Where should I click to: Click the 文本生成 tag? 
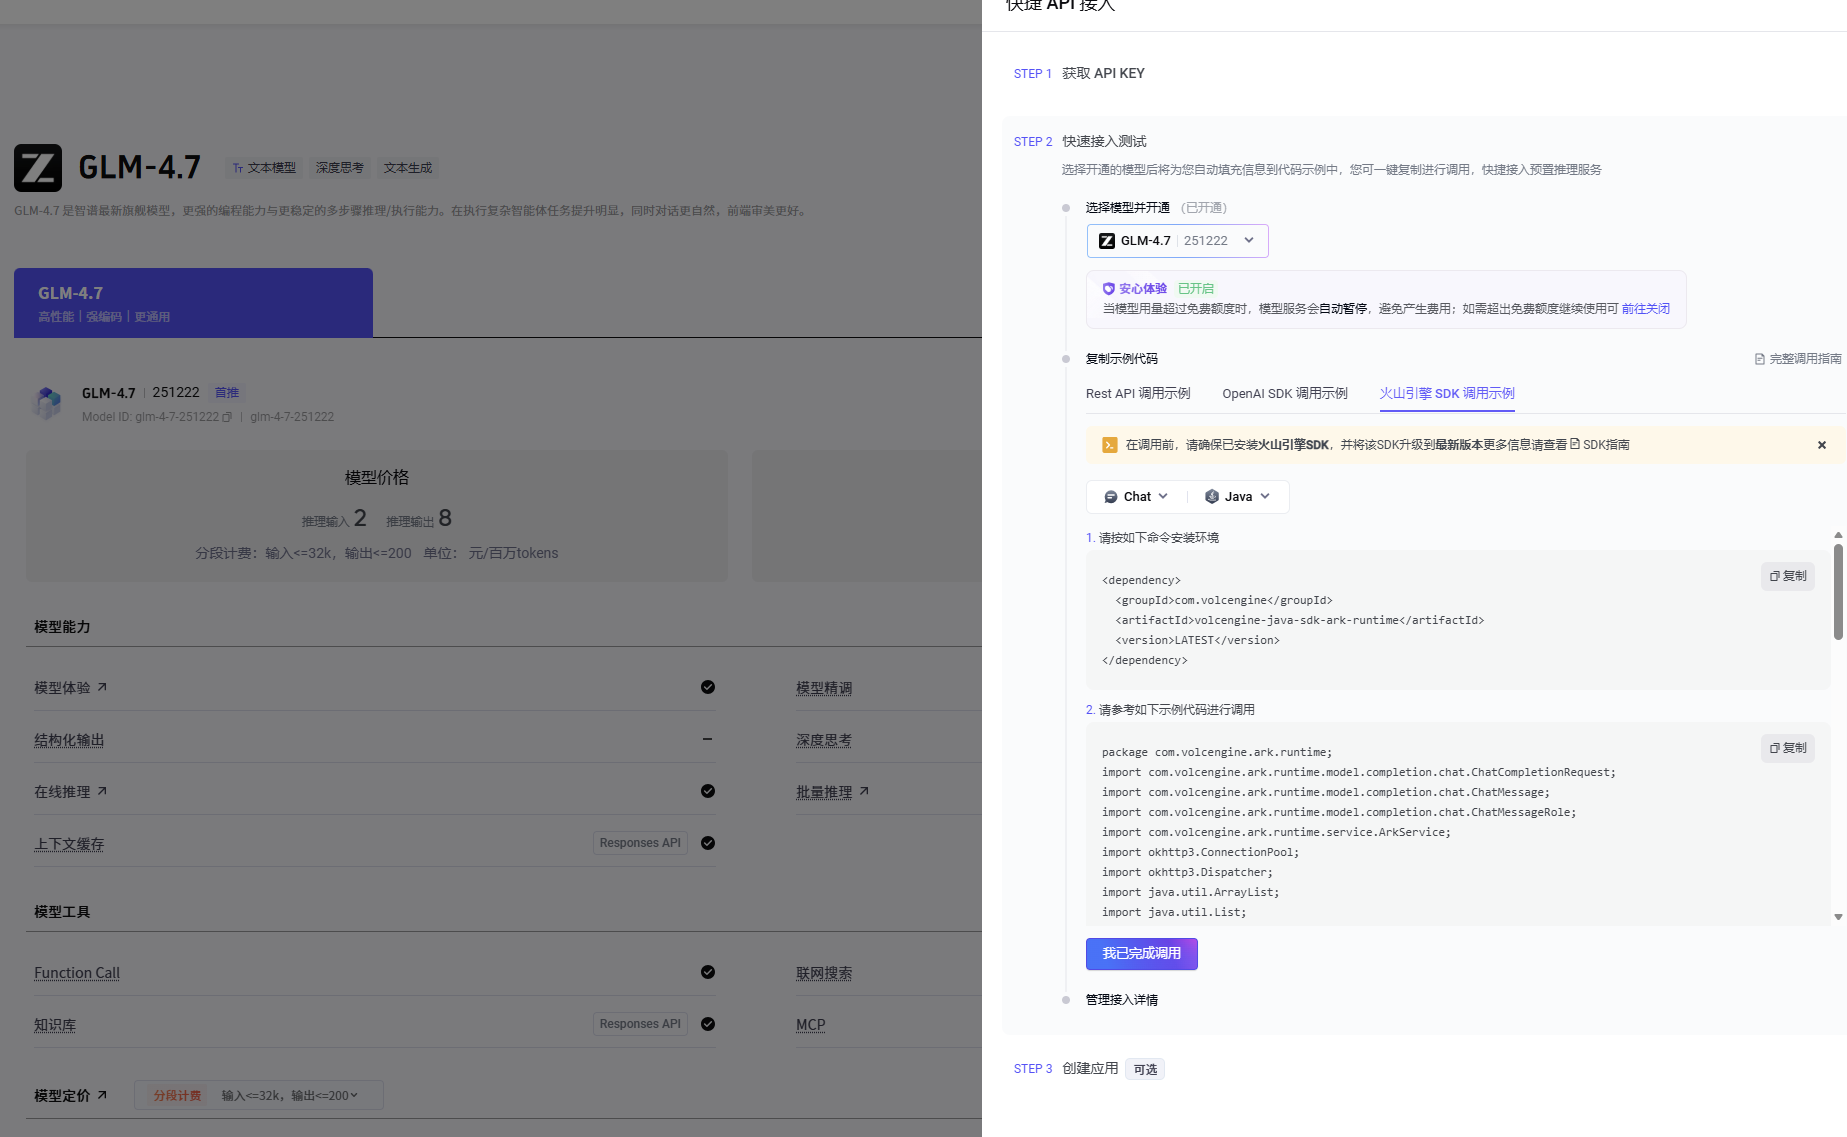[x=408, y=168]
